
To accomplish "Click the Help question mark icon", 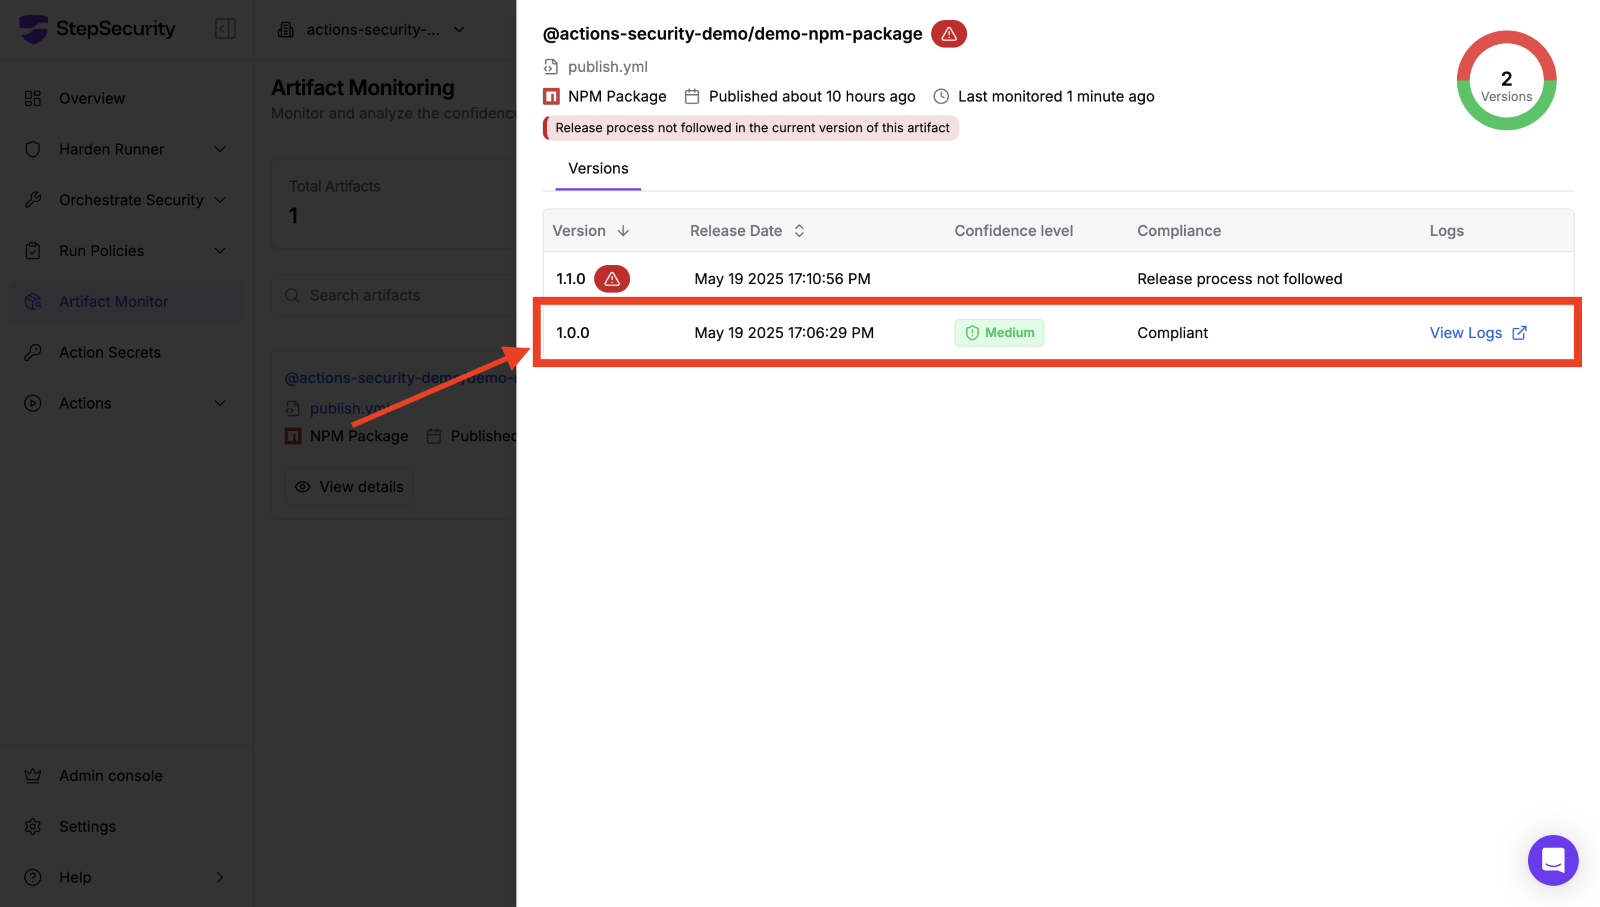I will tap(33, 877).
